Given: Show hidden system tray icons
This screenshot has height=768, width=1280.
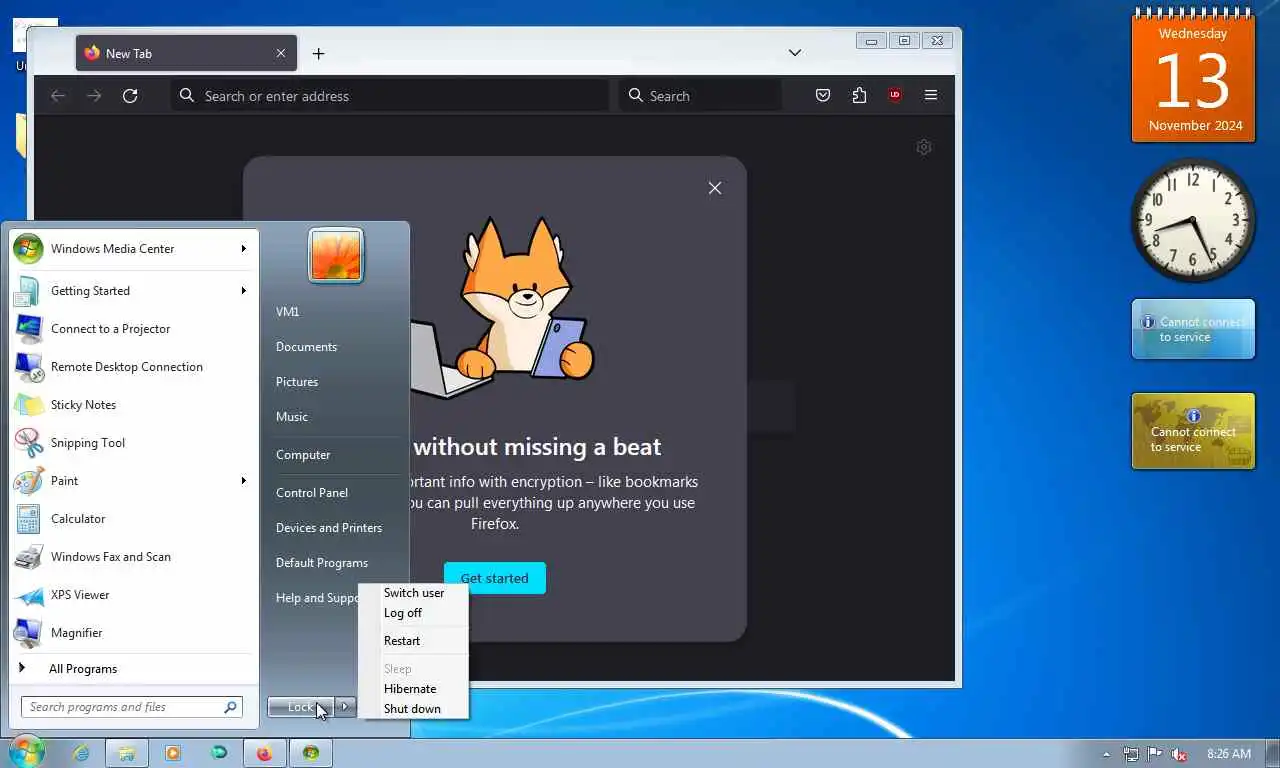Looking at the screenshot, I should [x=1106, y=754].
